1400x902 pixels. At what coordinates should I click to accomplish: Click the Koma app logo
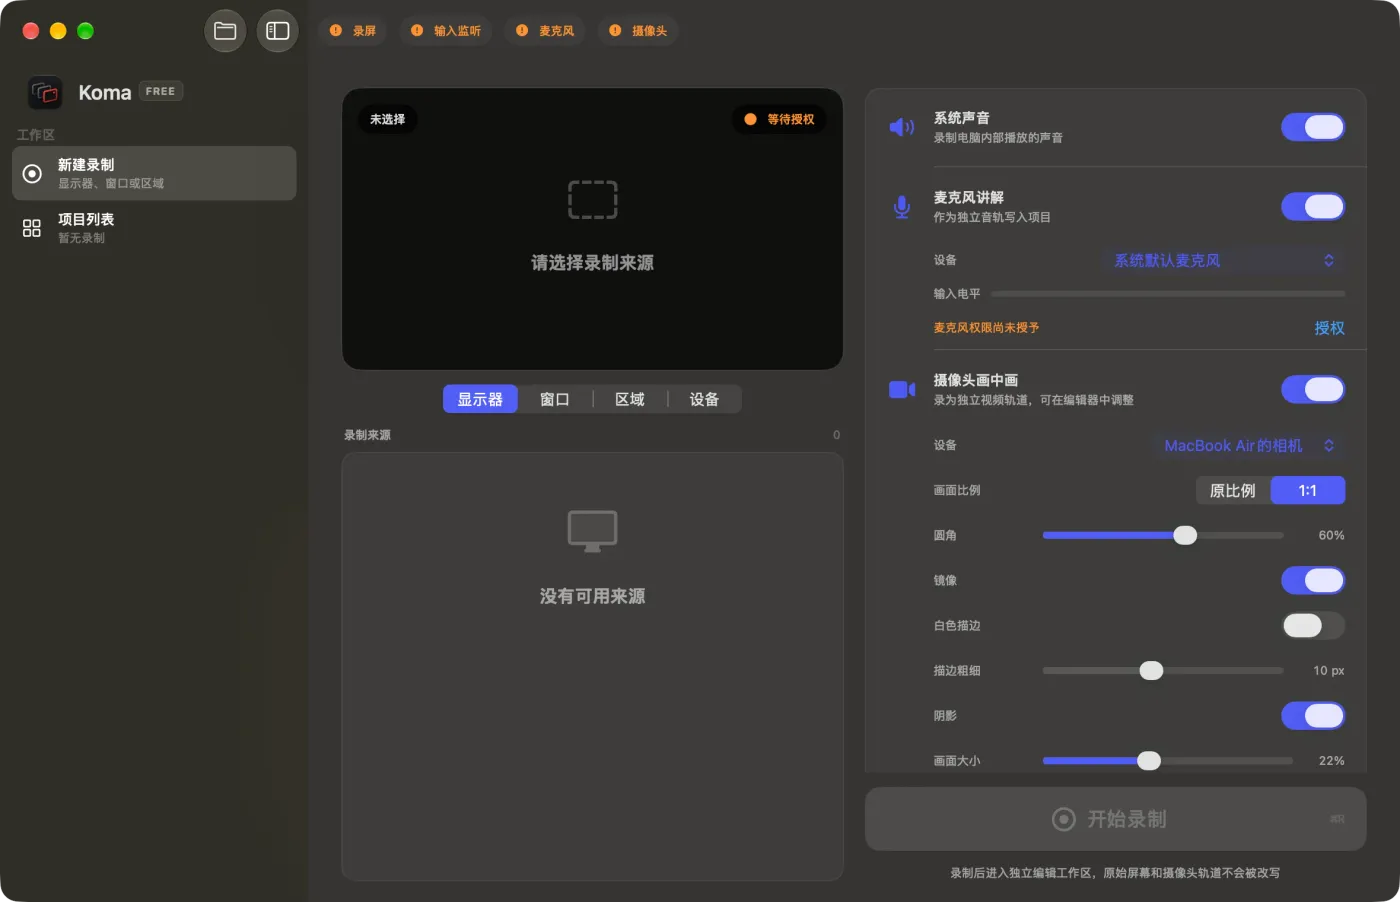tap(45, 93)
